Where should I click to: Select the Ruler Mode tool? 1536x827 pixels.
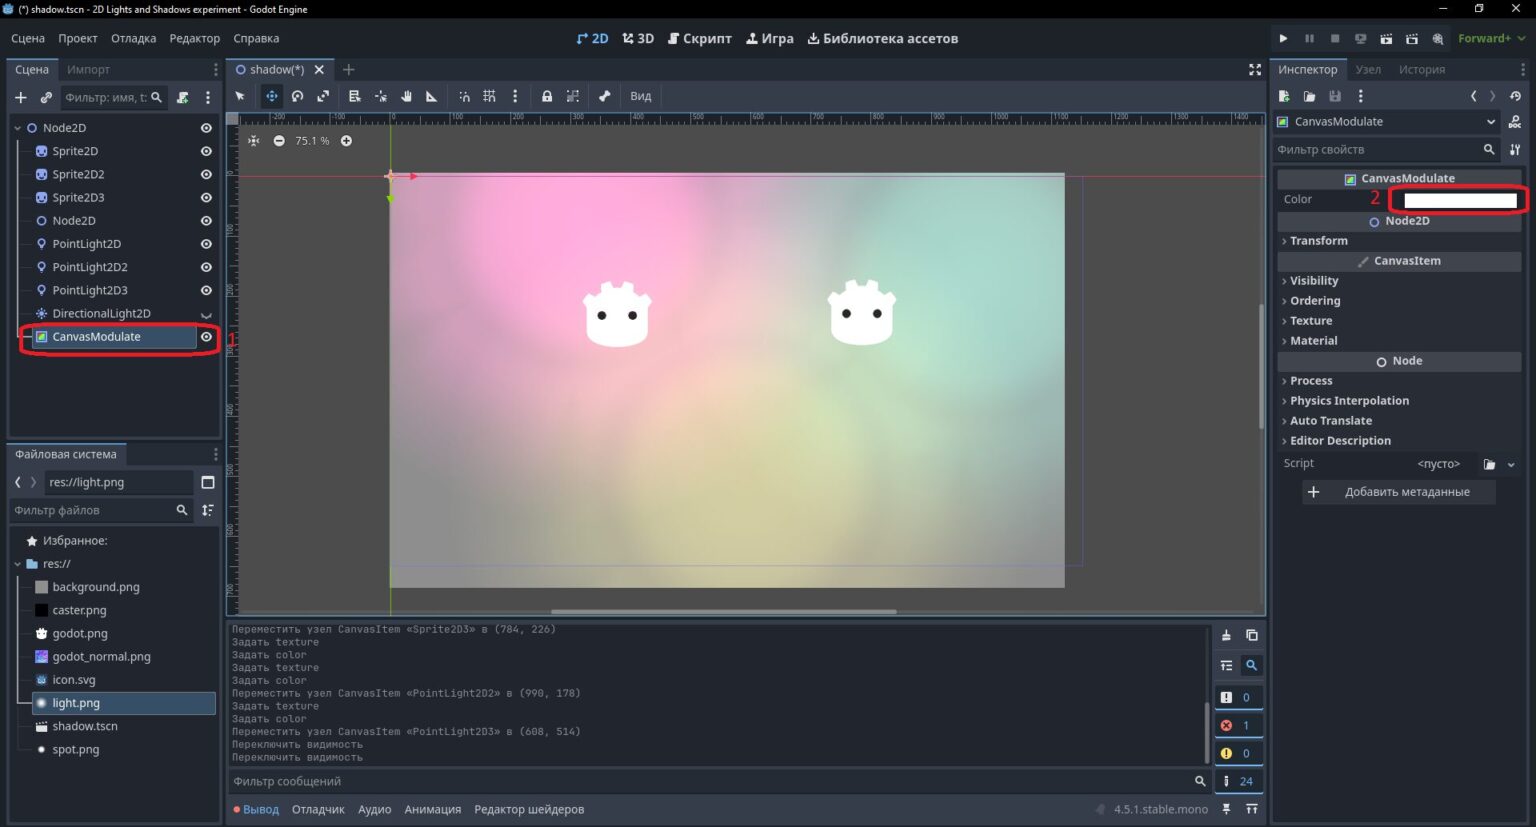click(x=432, y=96)
